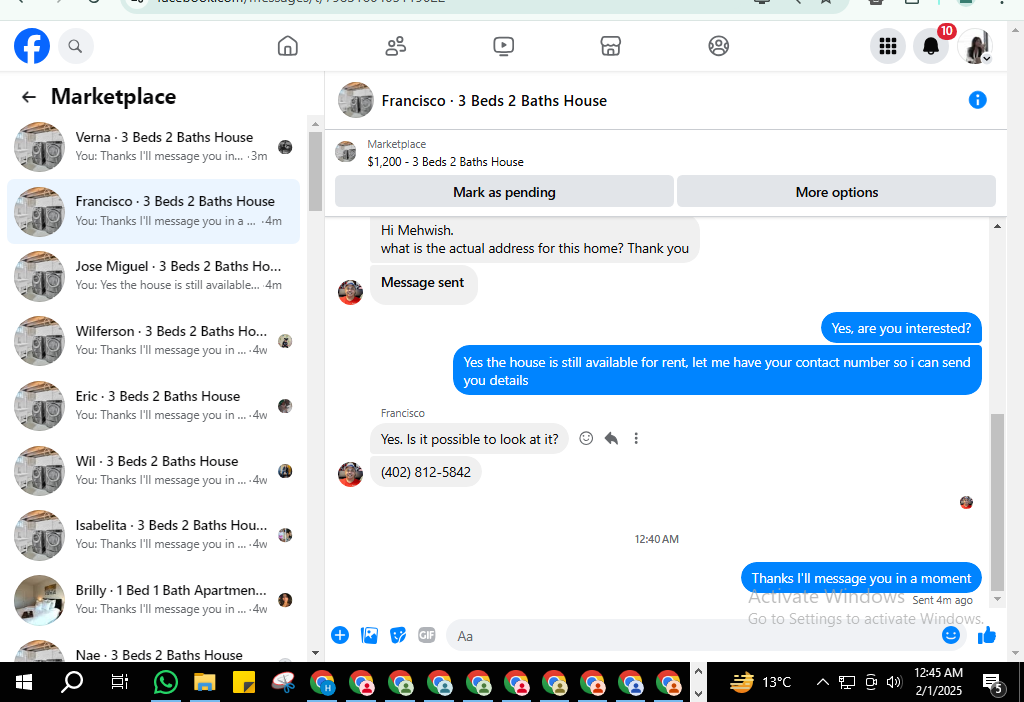Open Nae's 3 Beds 2 Baths House conversation
The image size is (1024, 702).
pyautogui.click(x=153, y=650)
